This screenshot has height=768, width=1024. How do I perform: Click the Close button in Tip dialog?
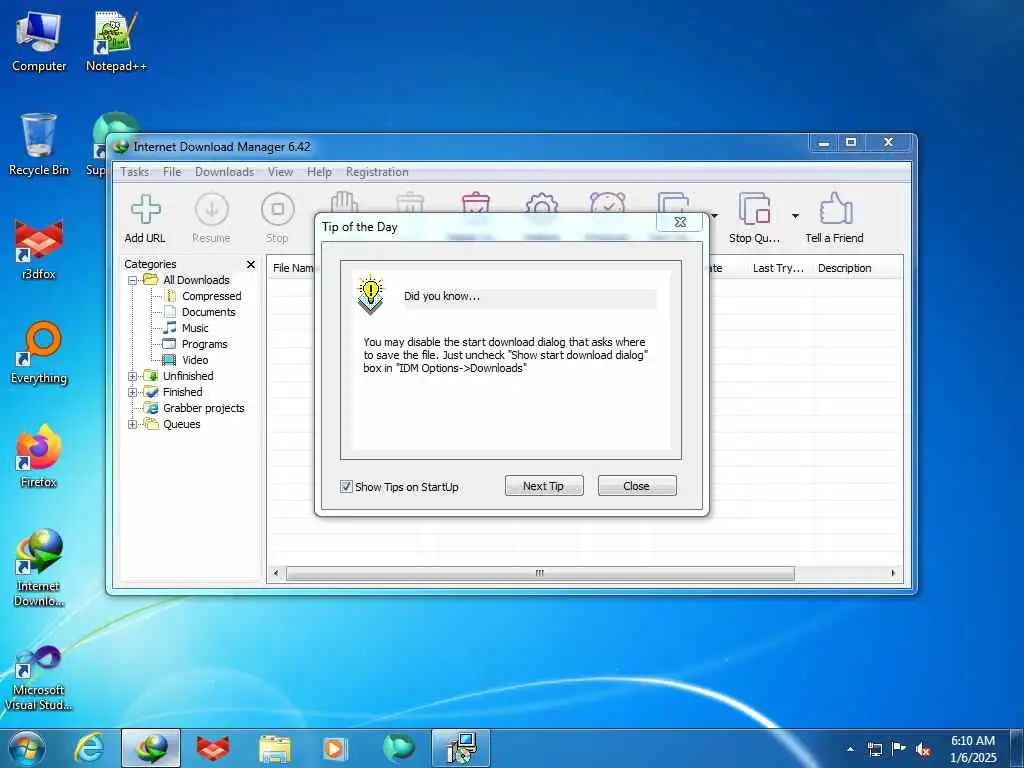pos(637,486)
